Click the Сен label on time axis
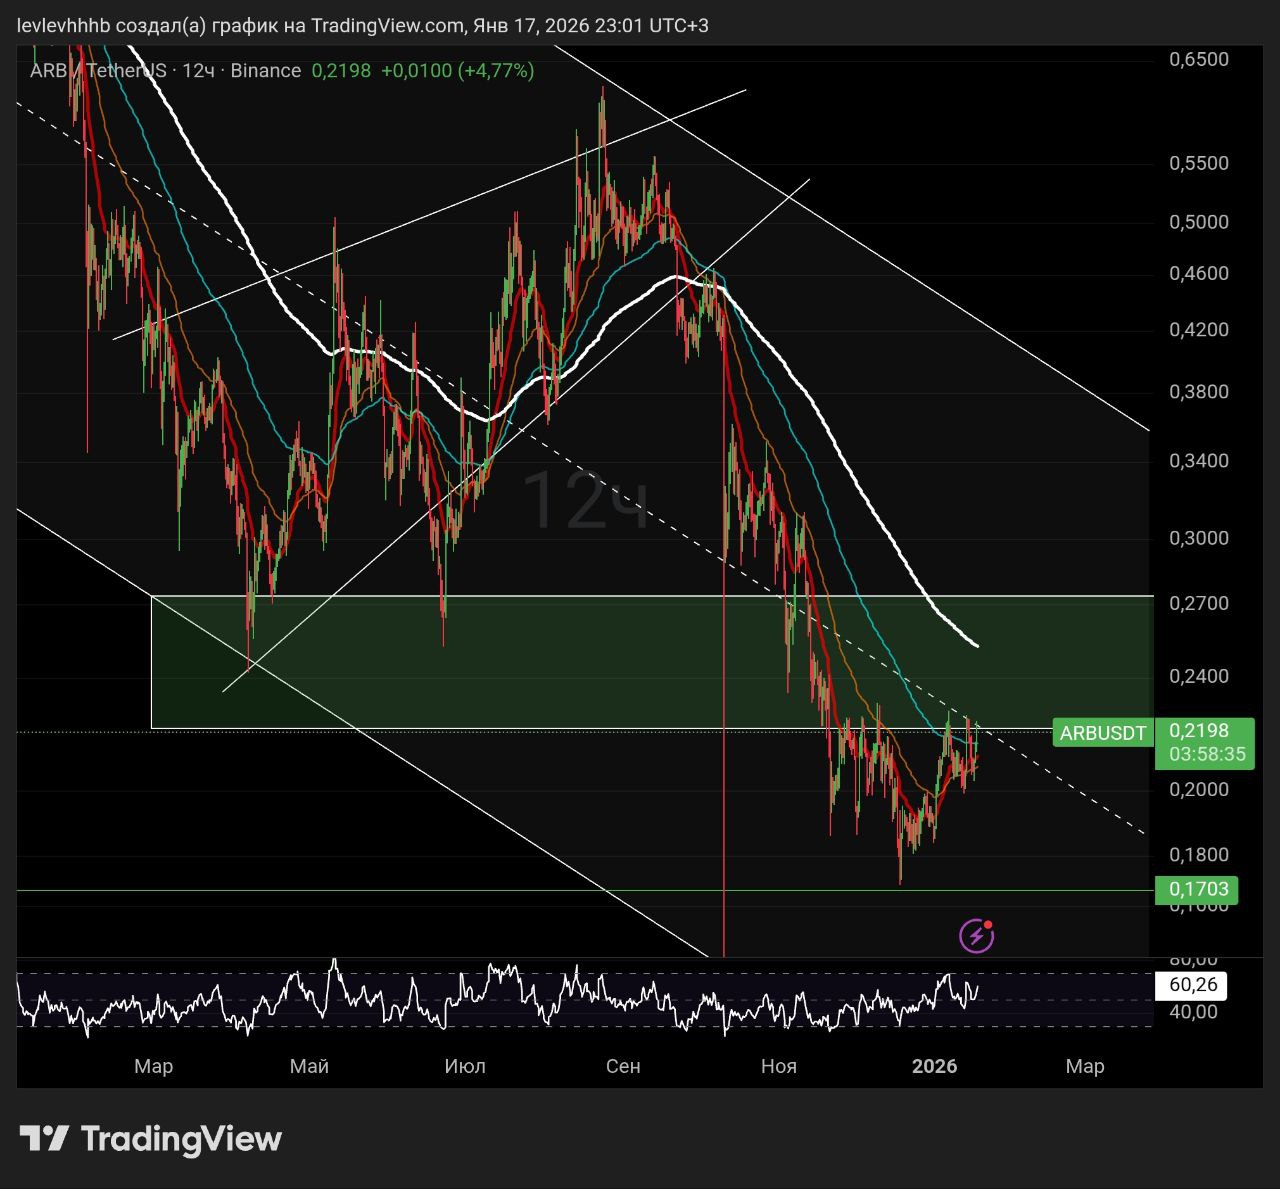1280x1189 pixels. coord(623,1066)
